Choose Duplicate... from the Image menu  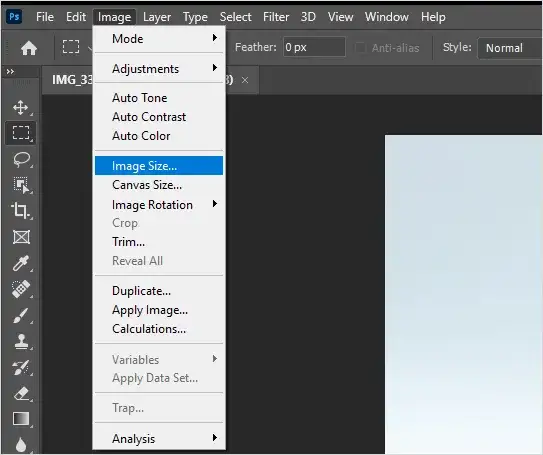(x=159, y=291)
